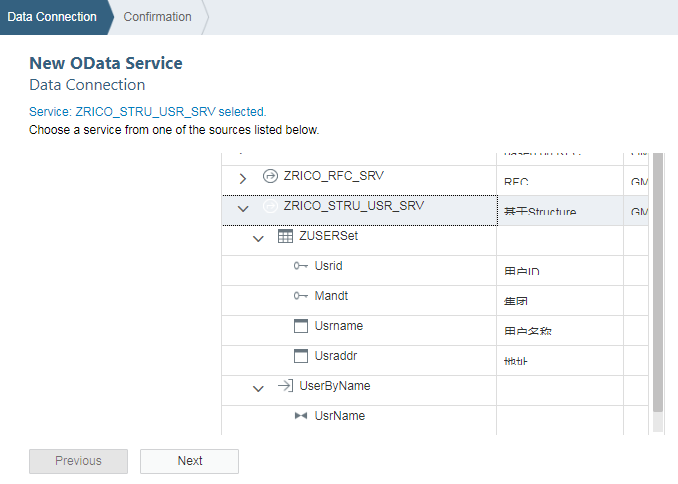Open the Data Connection wizard step
Viewport: 678px width, 484px height.
pos(52,17)
